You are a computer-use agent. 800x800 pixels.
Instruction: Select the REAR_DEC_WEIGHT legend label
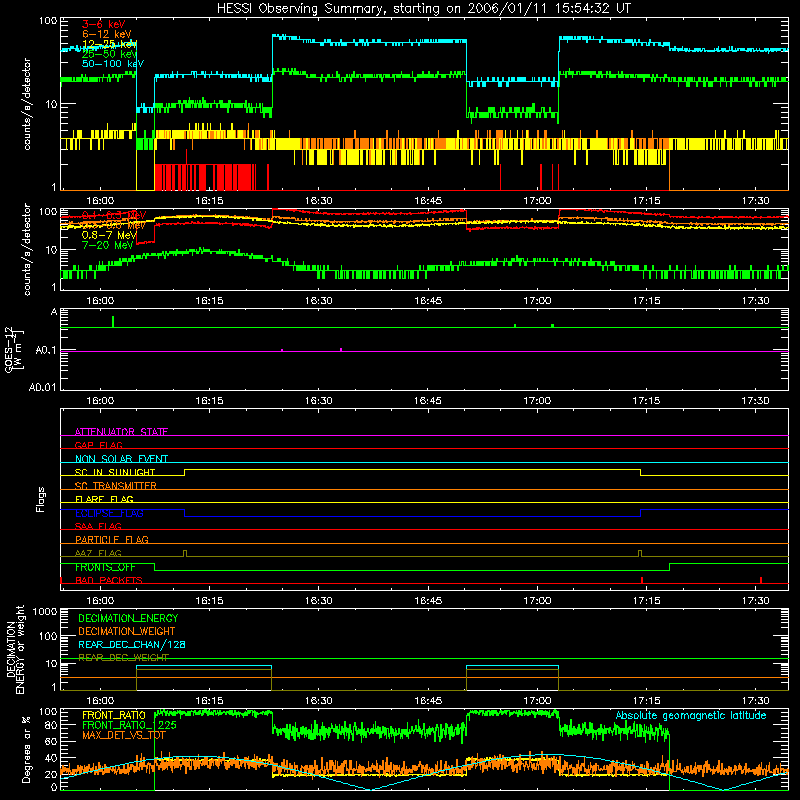[123, 658]
